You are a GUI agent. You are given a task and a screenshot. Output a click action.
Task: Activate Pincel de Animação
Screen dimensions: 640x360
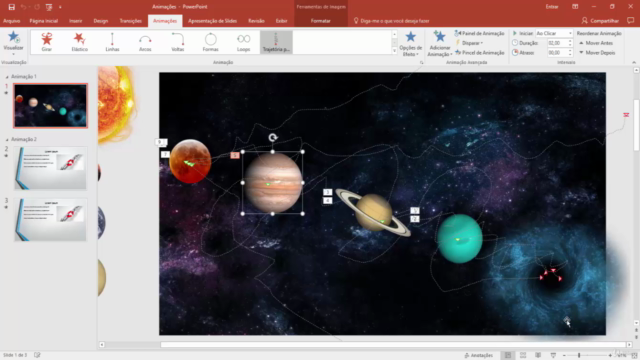pyautogui.click(x=480, y=53)
